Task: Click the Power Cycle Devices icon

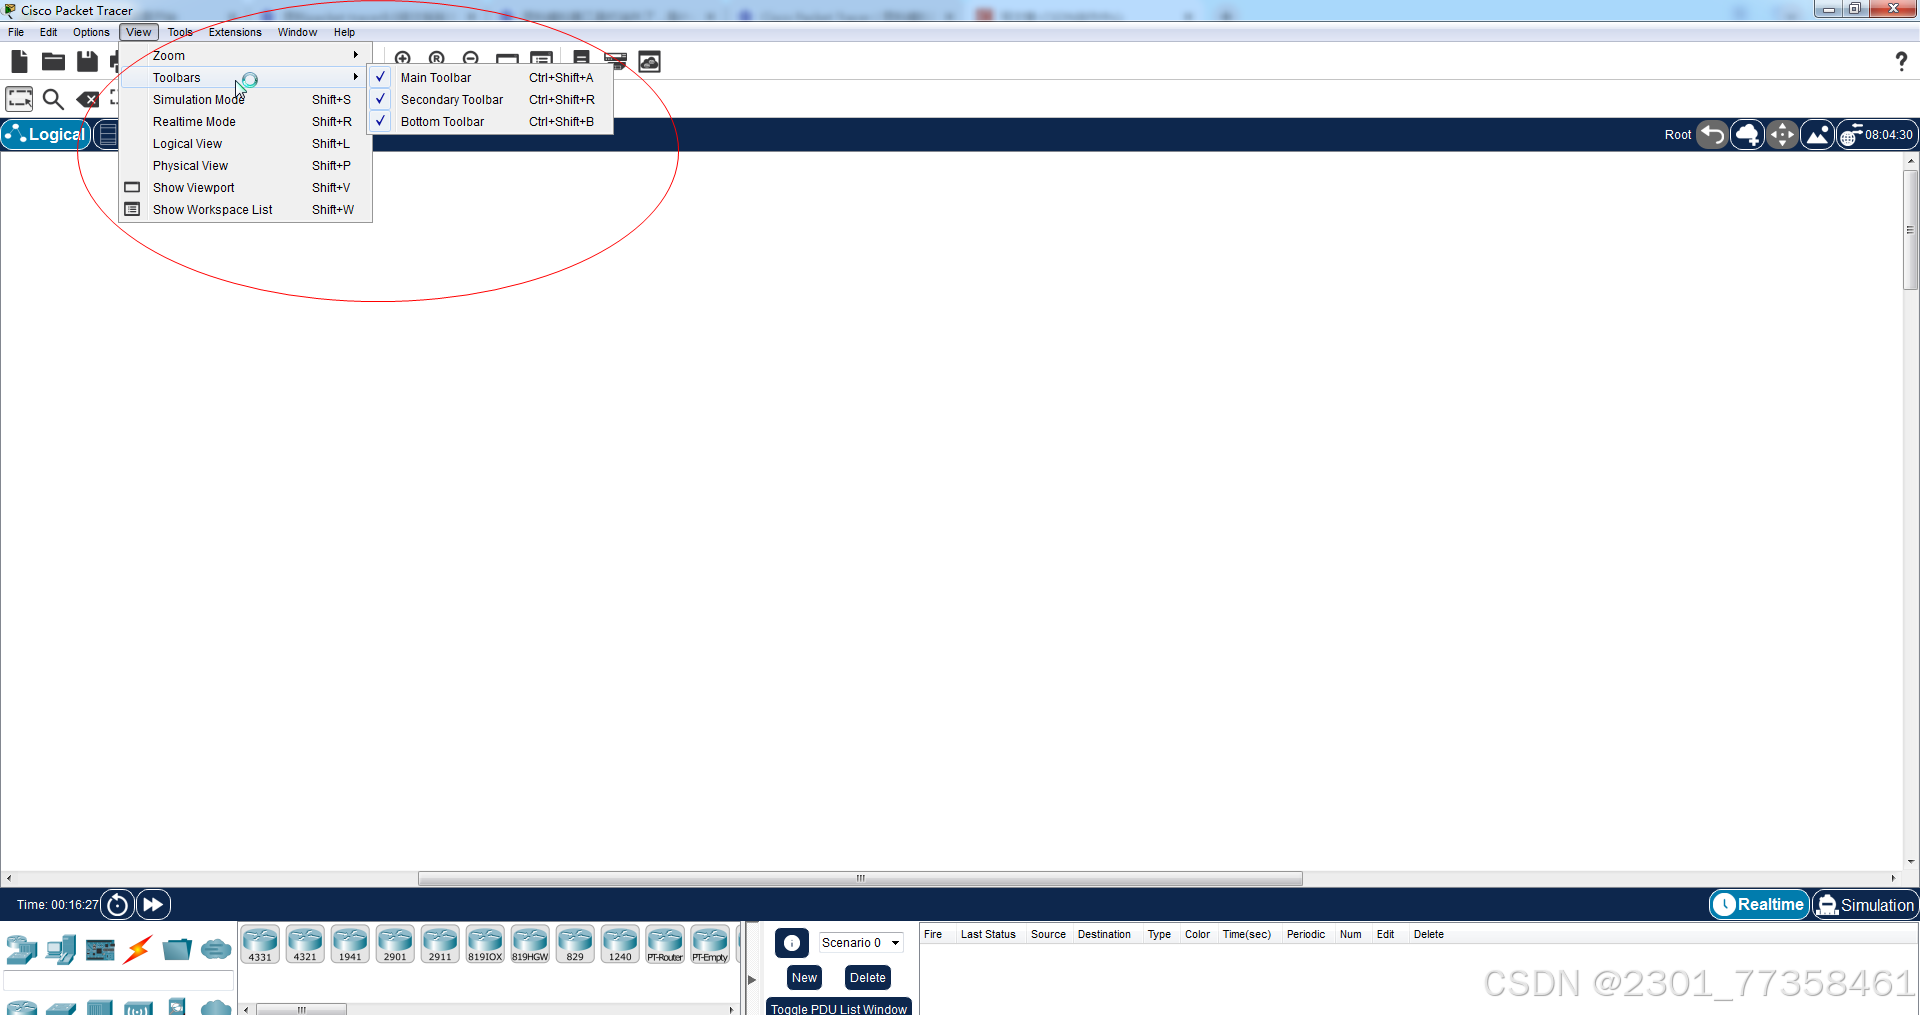Action: 117,905
